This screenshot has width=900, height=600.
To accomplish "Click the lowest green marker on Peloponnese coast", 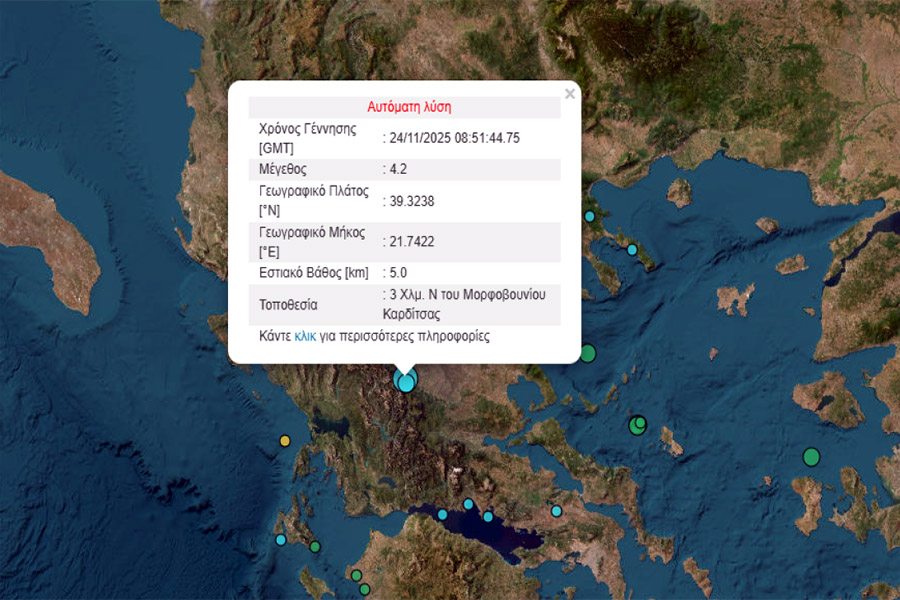I will click(x=365, y=589).
